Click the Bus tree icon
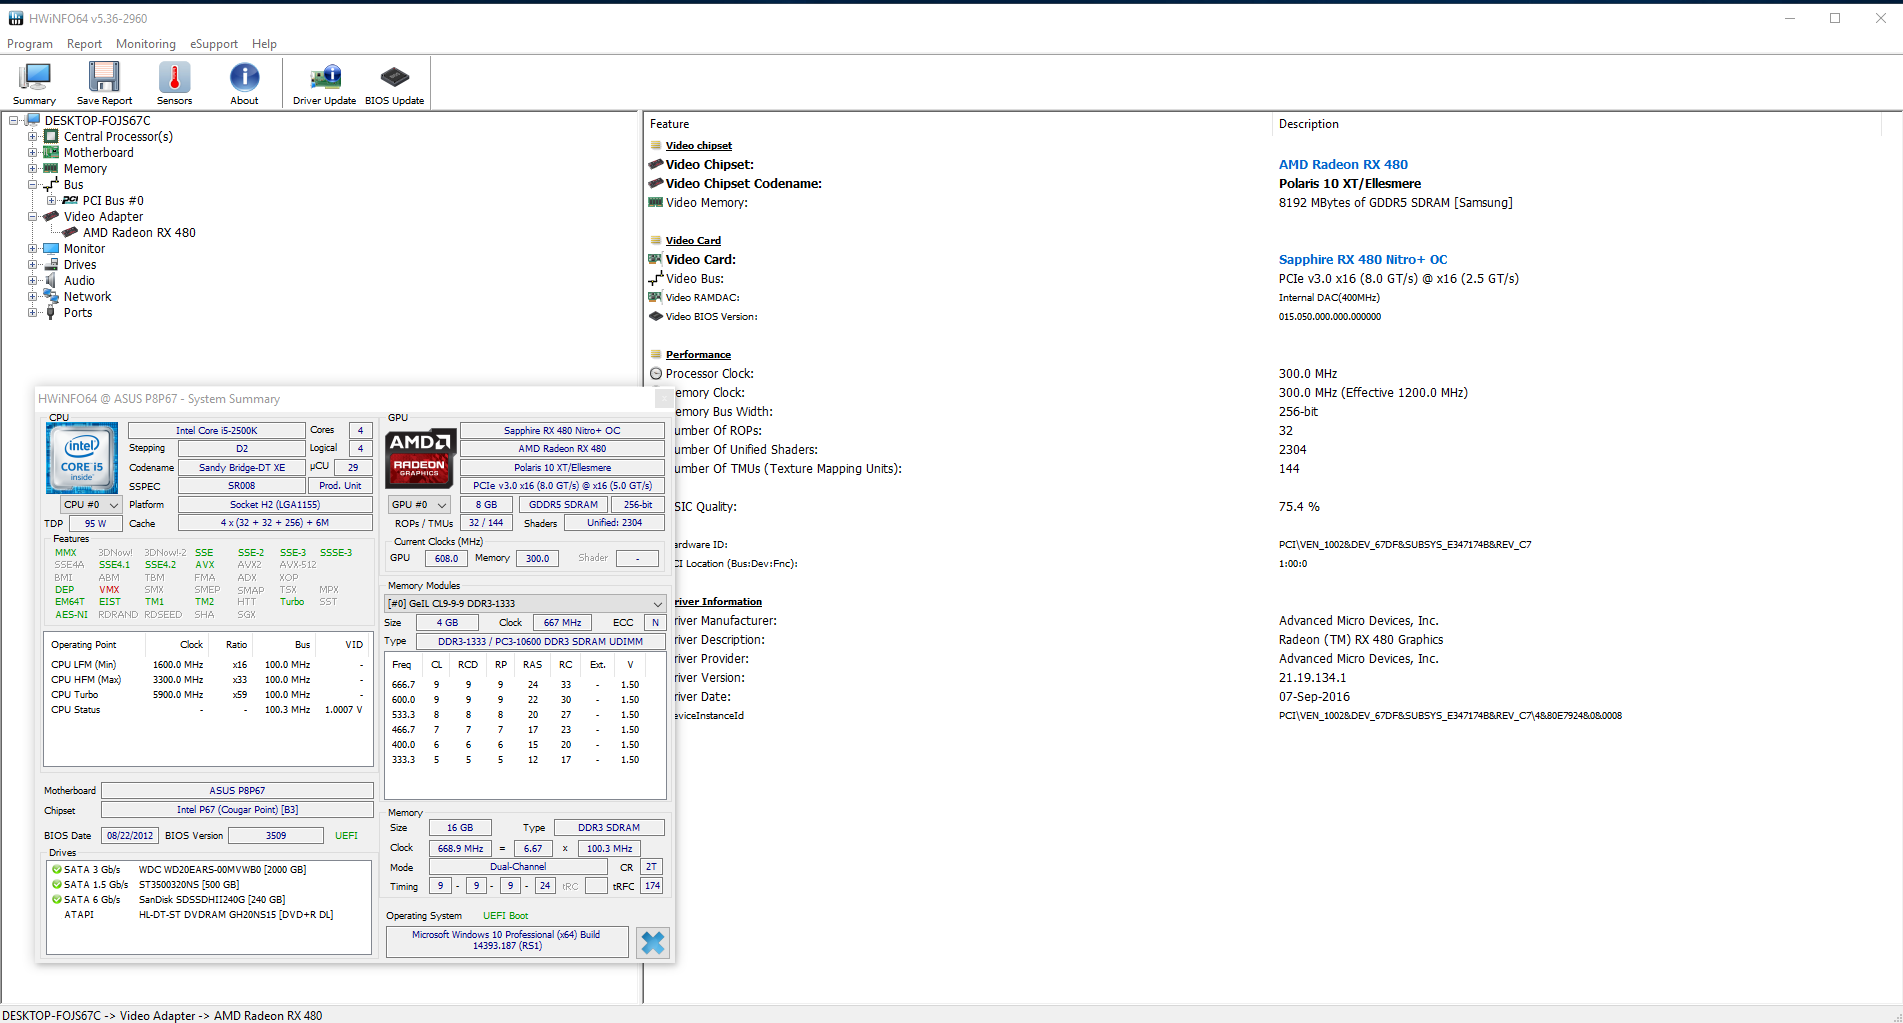 pos(51,185)
